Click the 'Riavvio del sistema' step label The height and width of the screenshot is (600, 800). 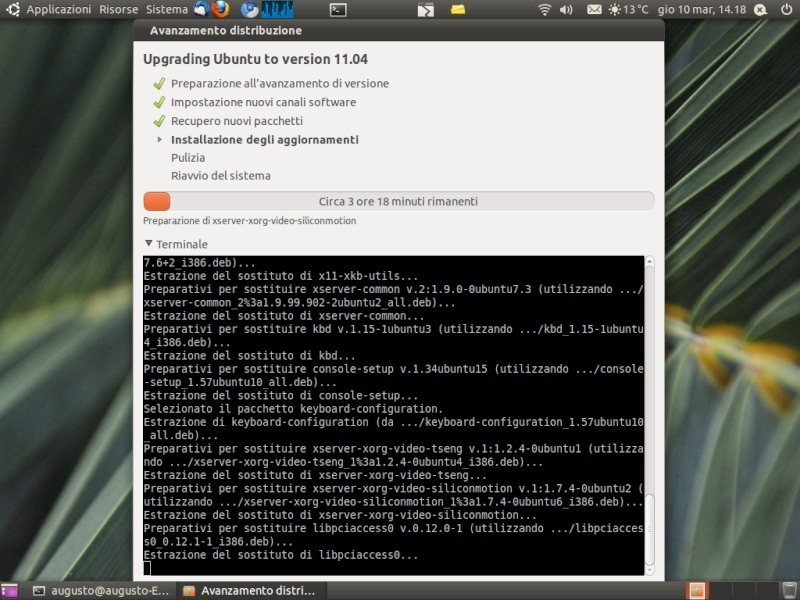pyautogui.click(x=220, y=176)
